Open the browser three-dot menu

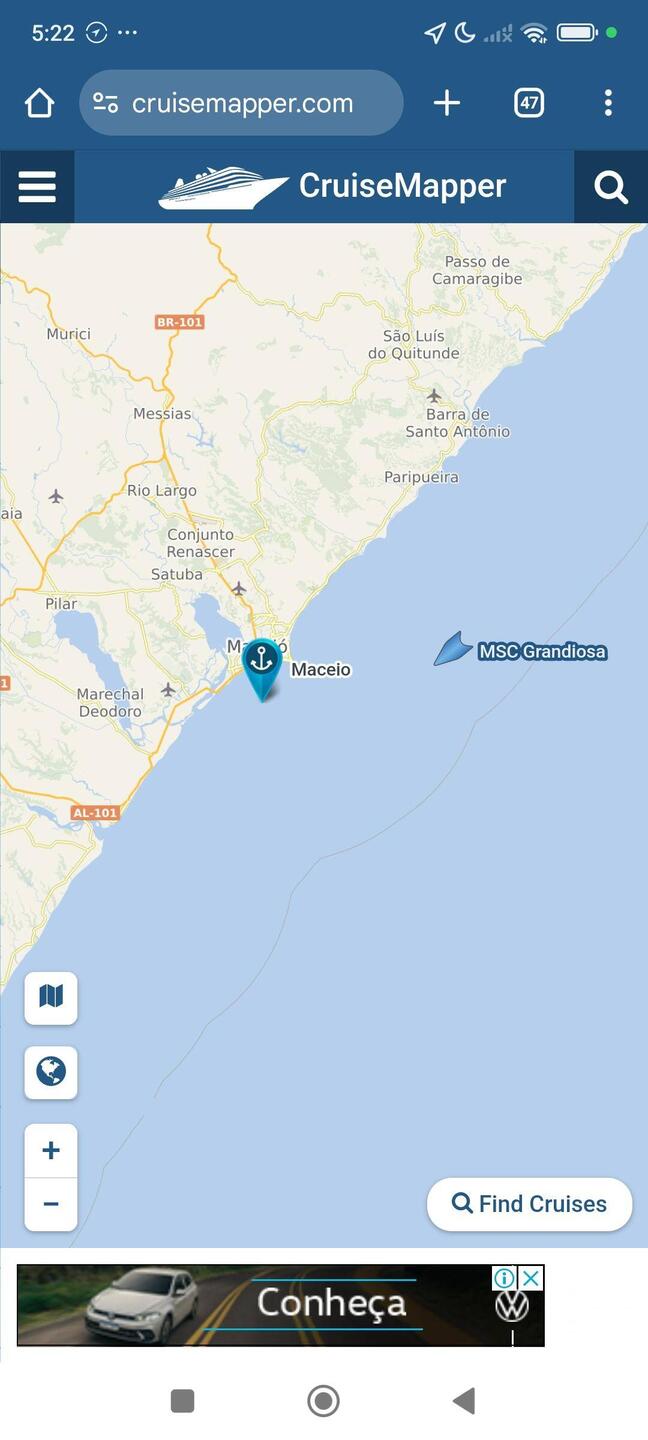click(608, 103)
